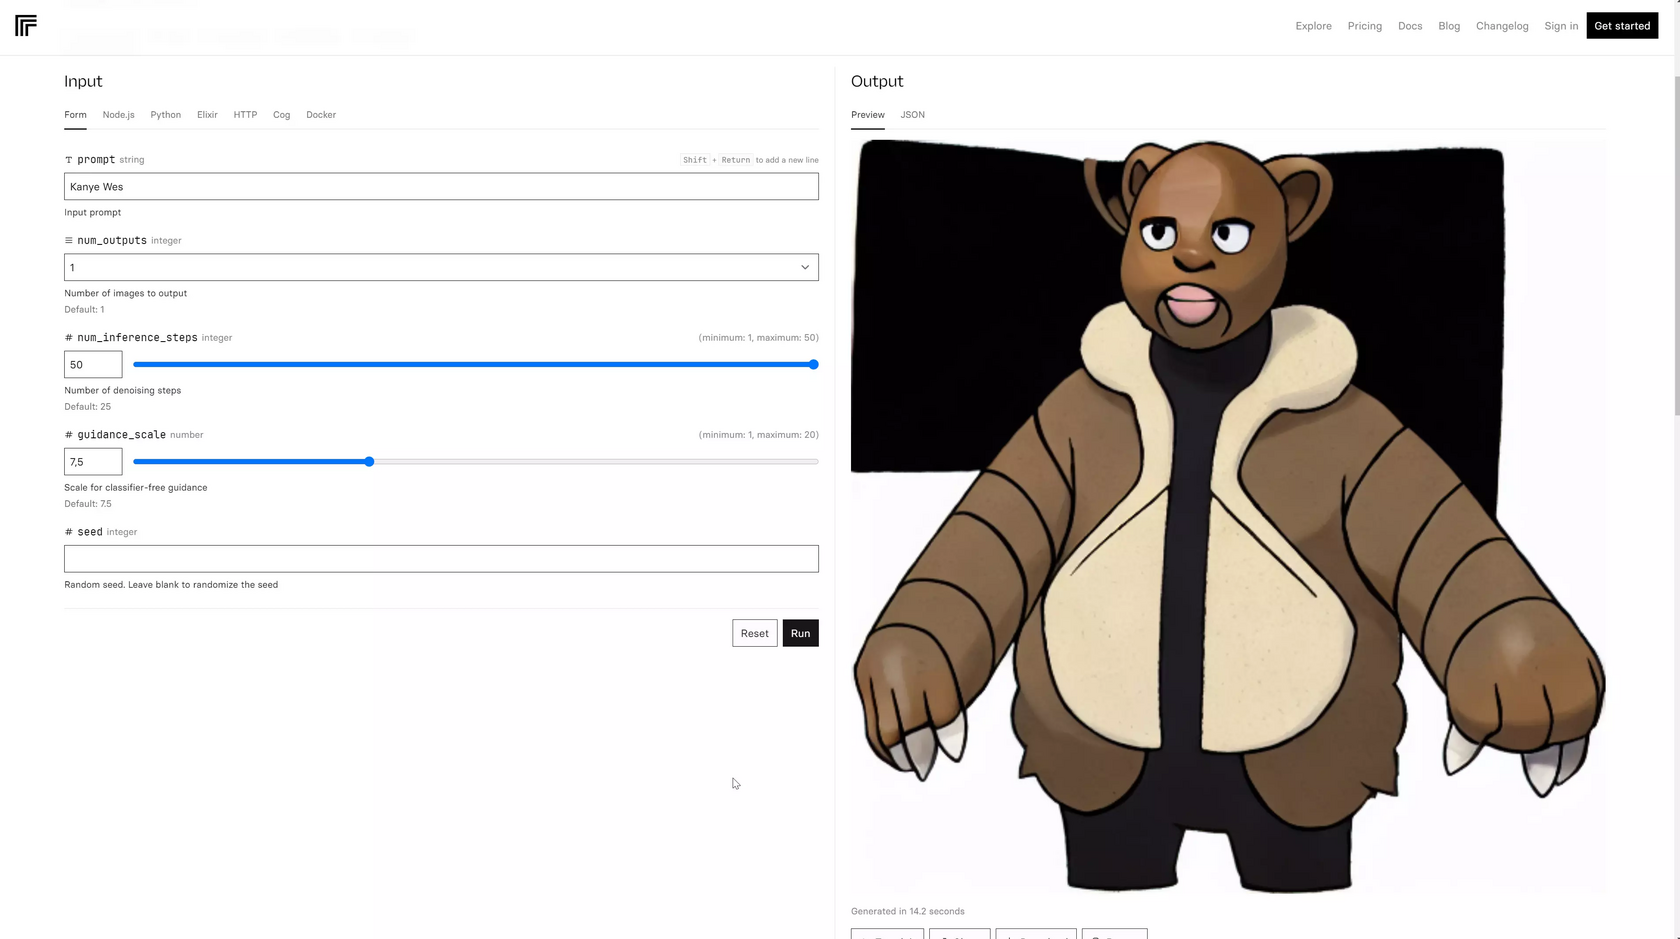Open the Docs link
Viewport: 1680px width, 939px height.
[1410, 26]
